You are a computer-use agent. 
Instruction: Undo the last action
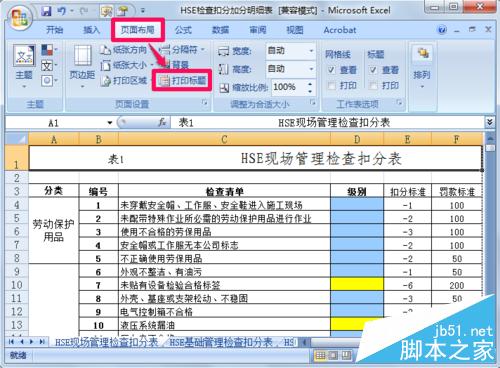click(x=61, y=12)
